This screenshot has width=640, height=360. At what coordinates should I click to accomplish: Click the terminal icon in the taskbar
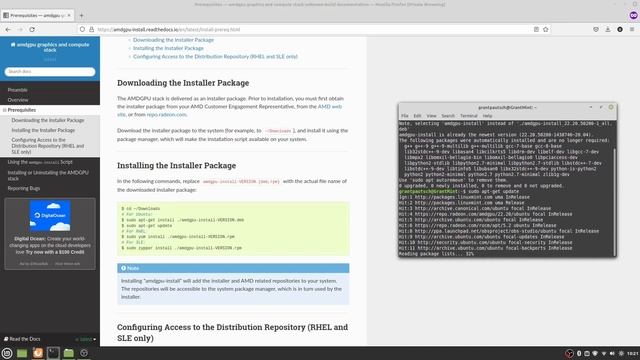pyautogui.click(x=53, y=353)
